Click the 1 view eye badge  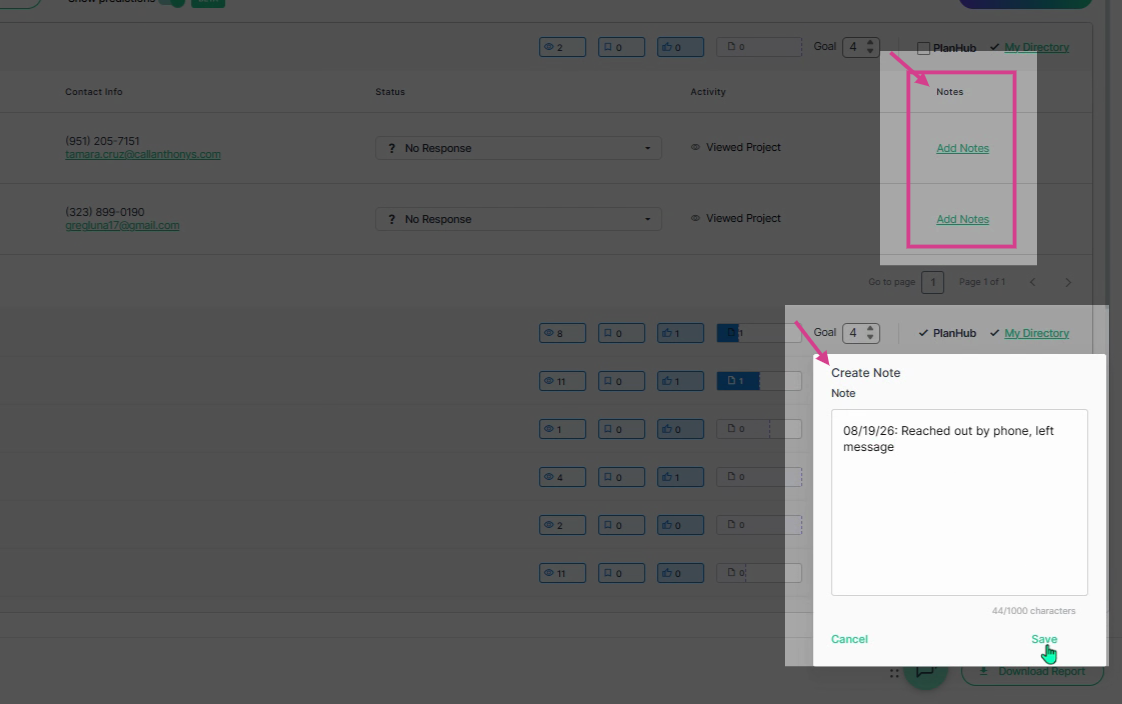(562, 429)
